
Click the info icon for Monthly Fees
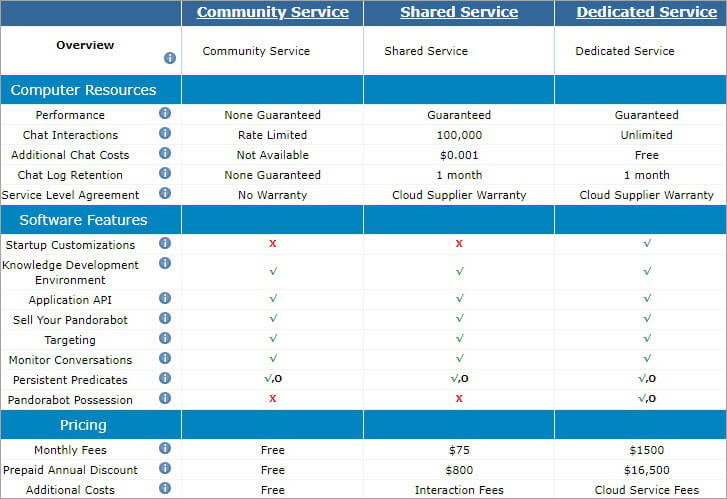point(165,448)
